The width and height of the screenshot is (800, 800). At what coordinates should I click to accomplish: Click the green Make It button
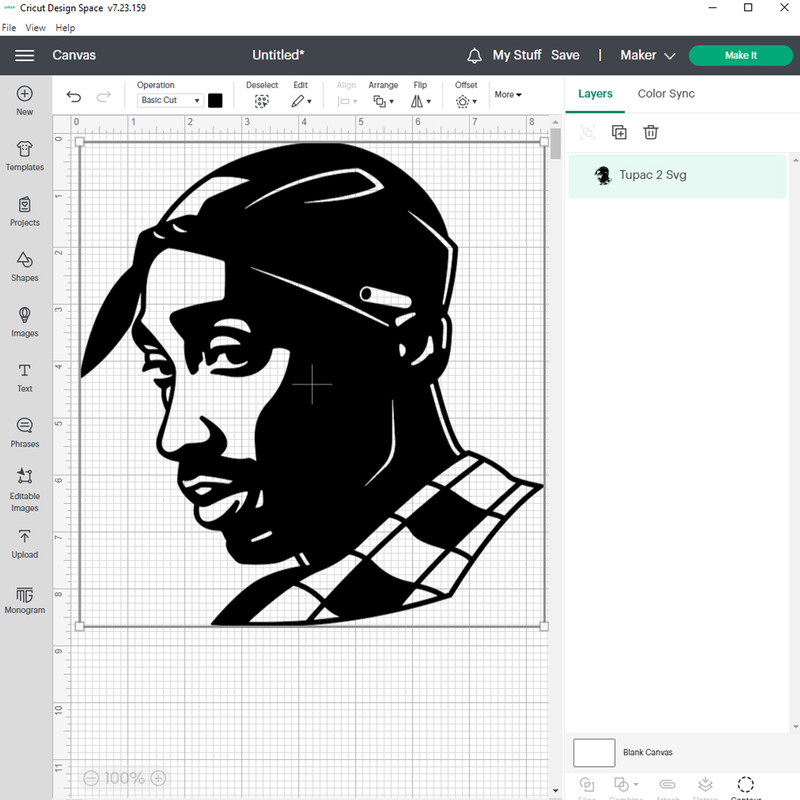[x=740, y=55]
